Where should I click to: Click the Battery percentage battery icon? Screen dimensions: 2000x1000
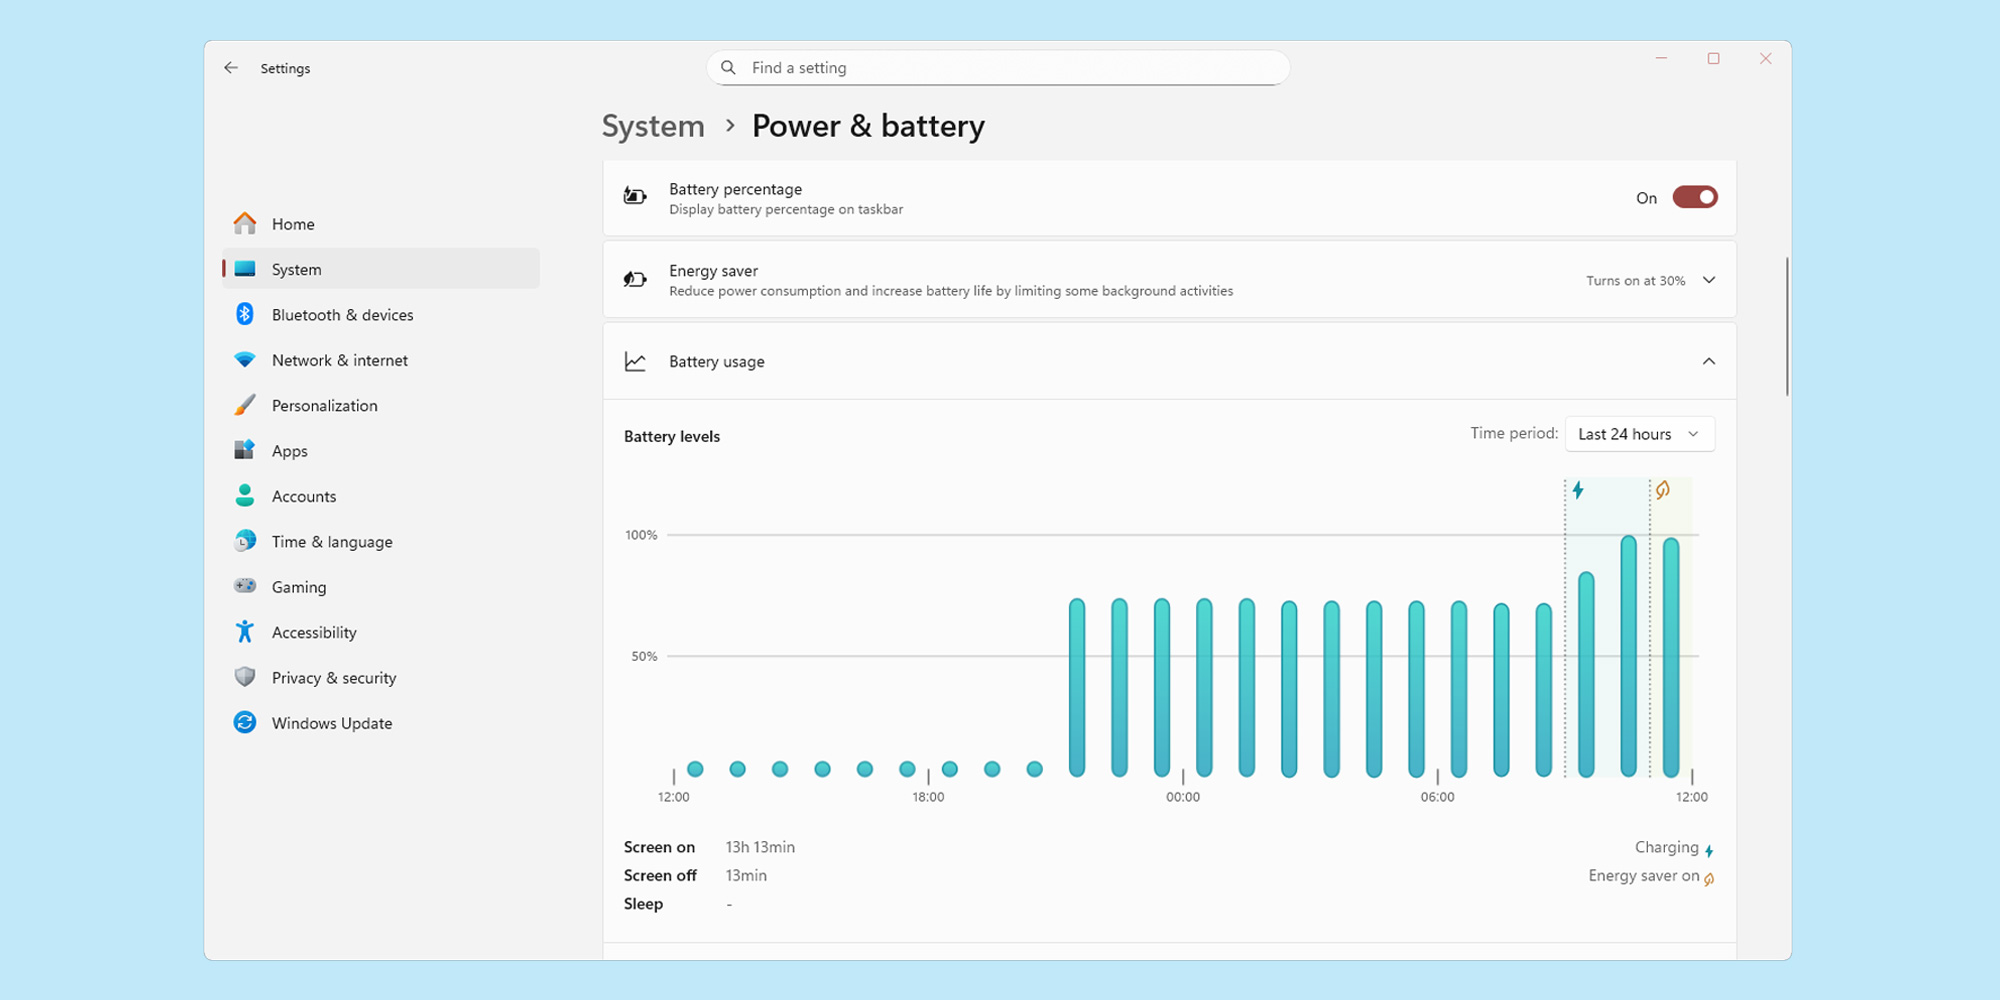pos(635,196)
